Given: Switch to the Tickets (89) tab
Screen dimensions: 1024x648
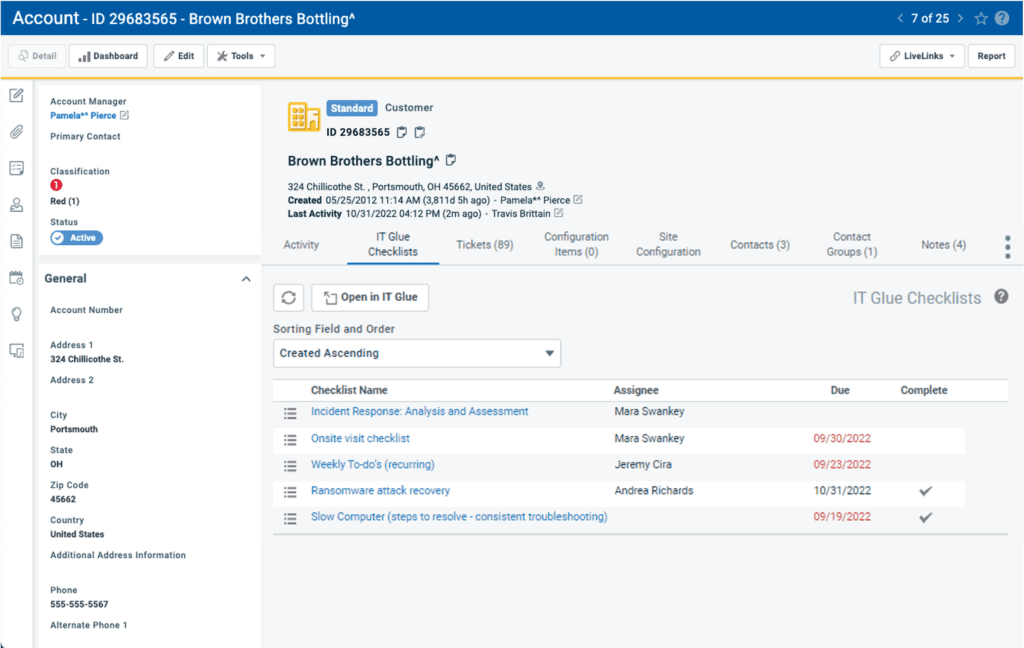Looking at the screenshot, I should click(484, 245).
